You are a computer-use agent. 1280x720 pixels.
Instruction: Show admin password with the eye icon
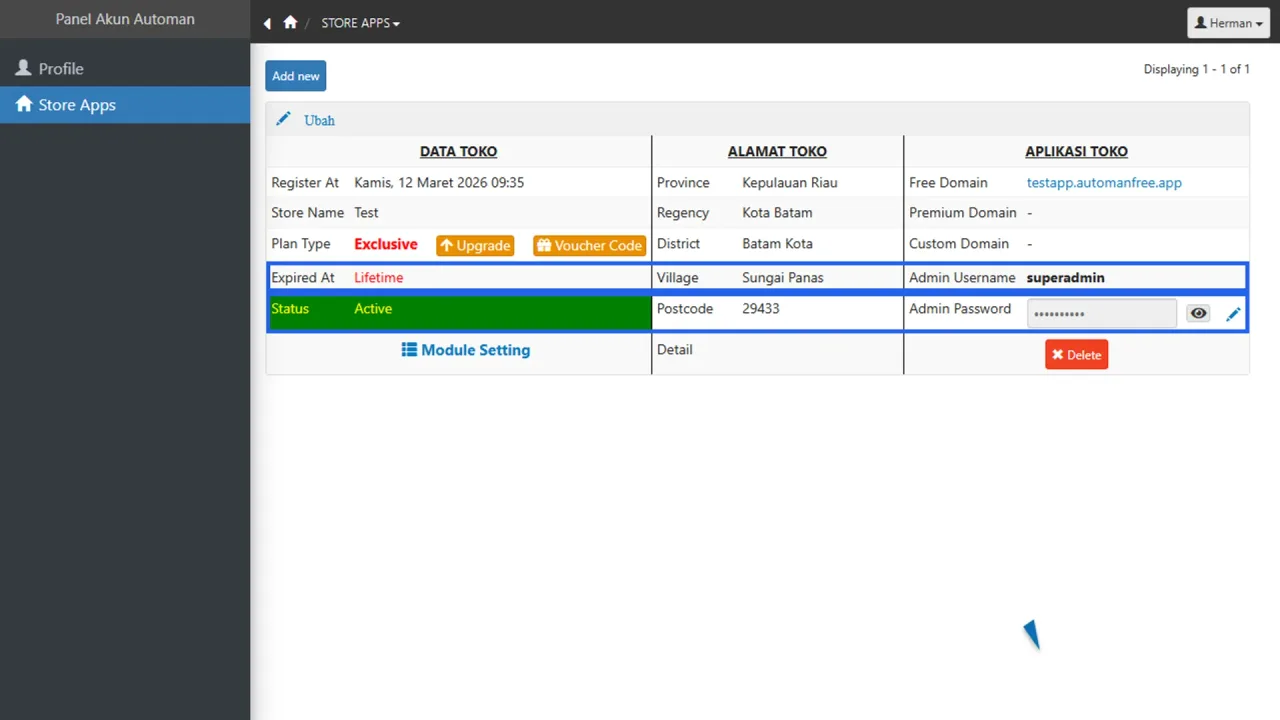[x=1198, y=313]
